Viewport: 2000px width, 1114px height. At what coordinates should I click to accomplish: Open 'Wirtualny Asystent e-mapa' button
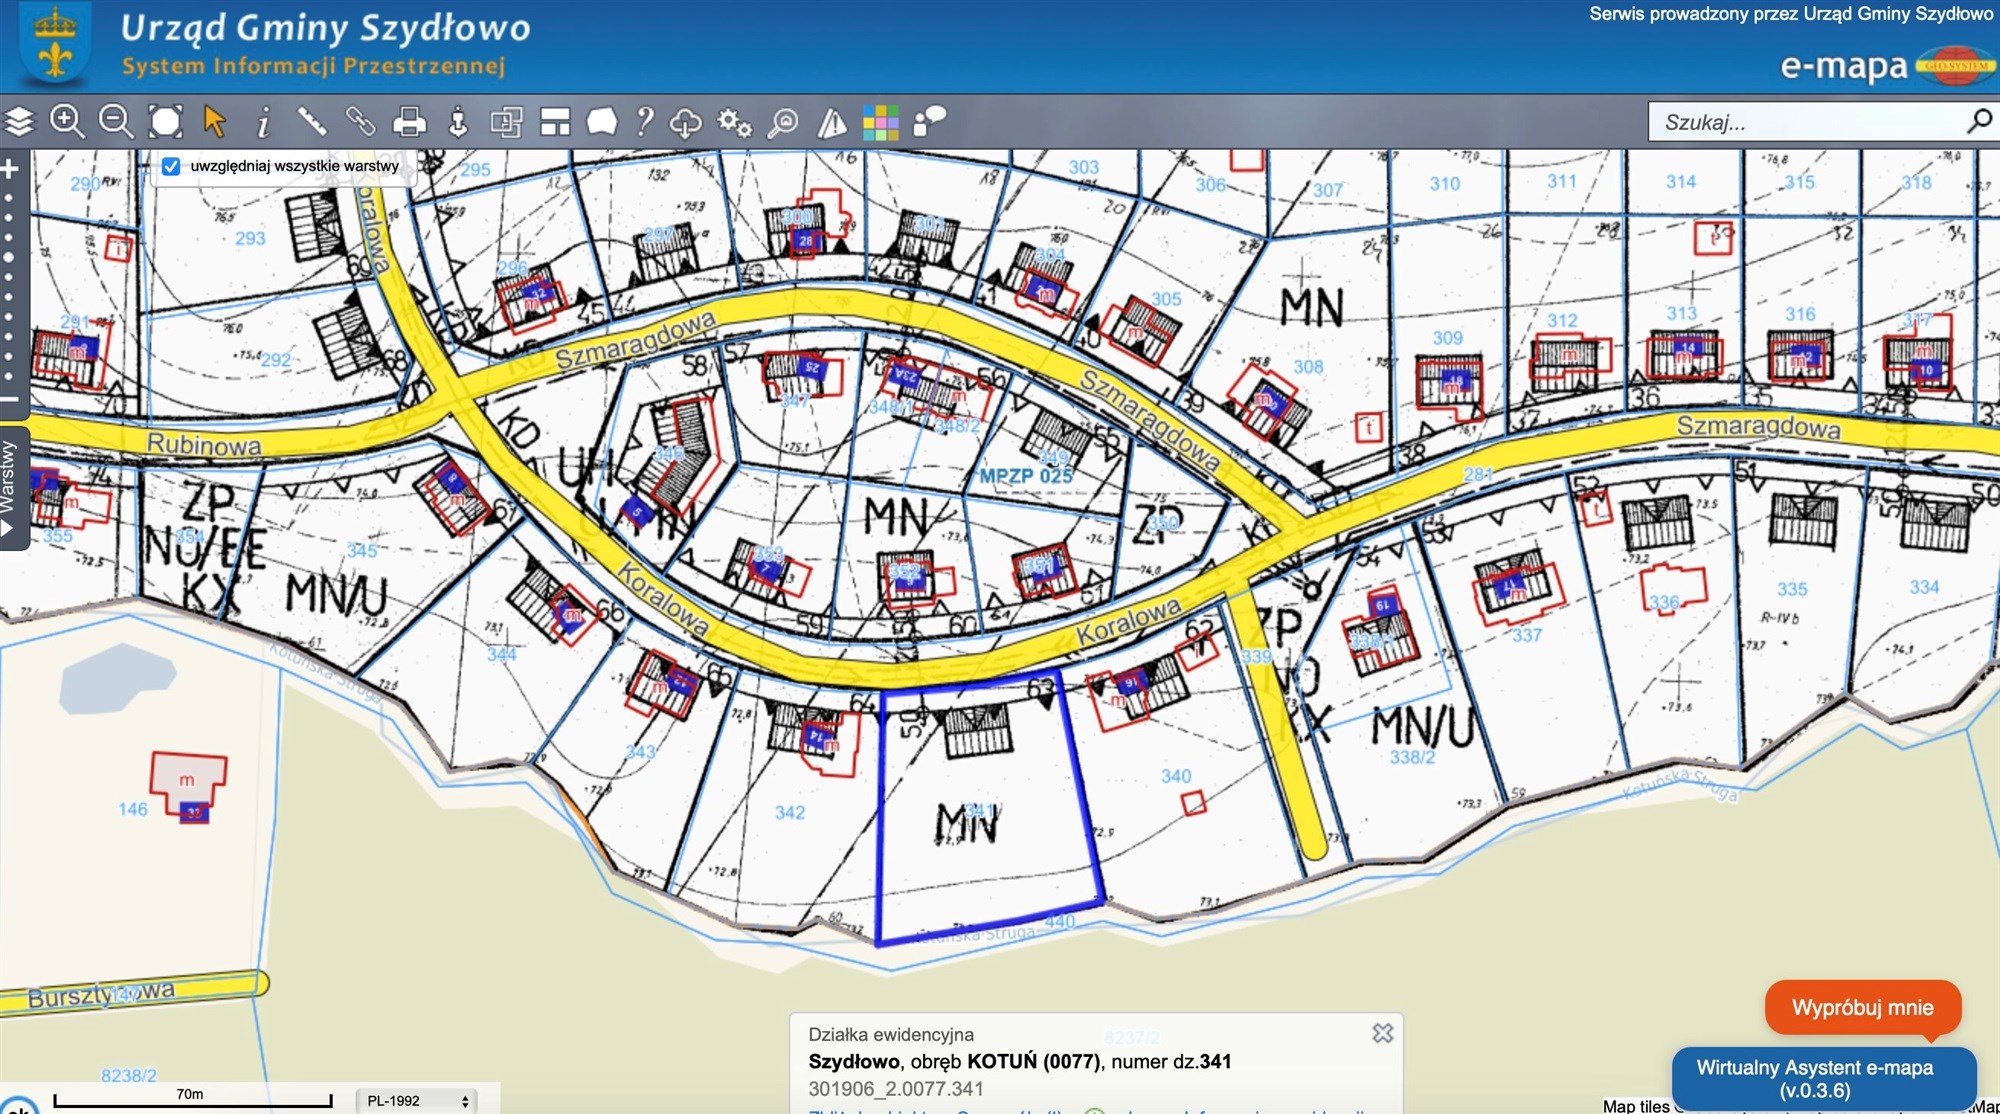tap(1814, 1078)
